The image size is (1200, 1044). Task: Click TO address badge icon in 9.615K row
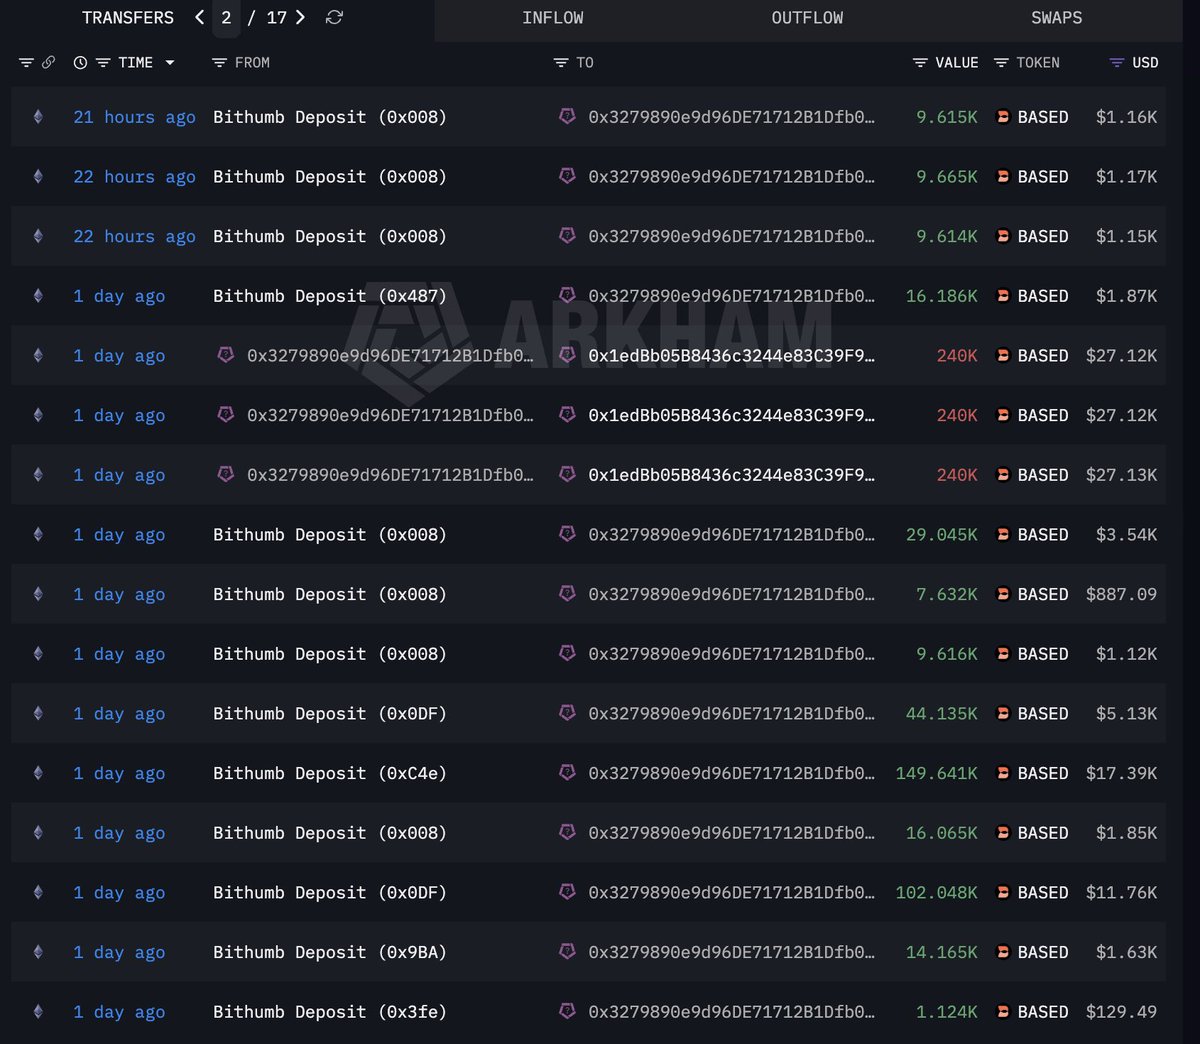[x=567, y=116]
